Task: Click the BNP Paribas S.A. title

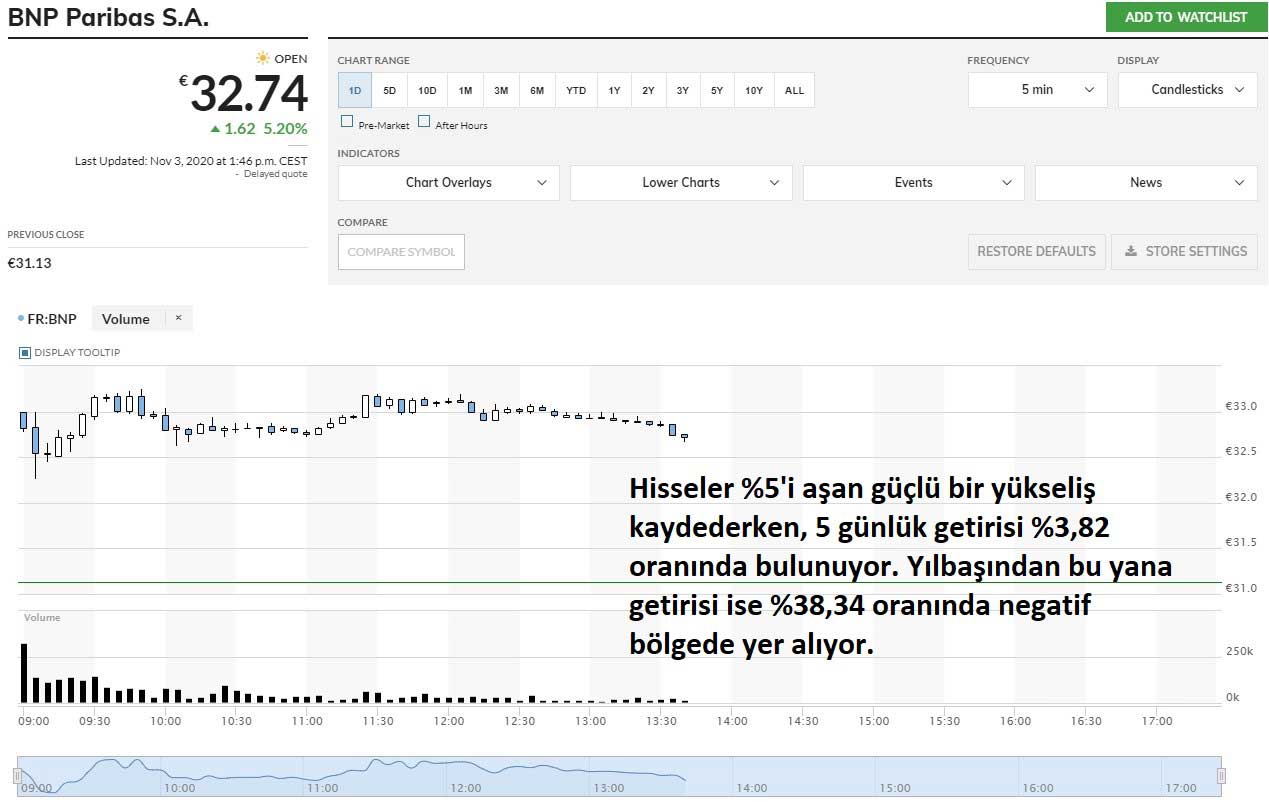Action: point(108,18)
